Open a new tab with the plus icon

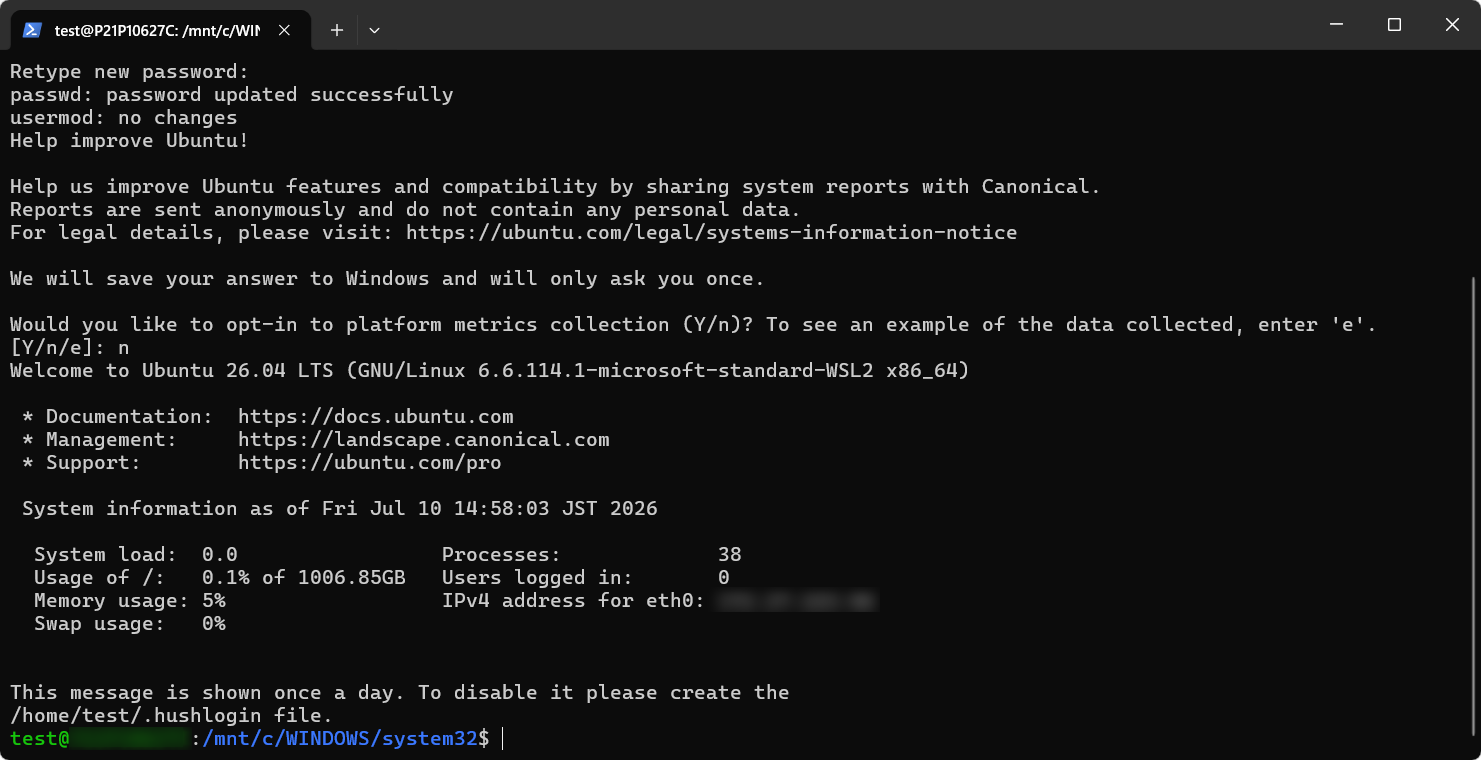point(337,30)
